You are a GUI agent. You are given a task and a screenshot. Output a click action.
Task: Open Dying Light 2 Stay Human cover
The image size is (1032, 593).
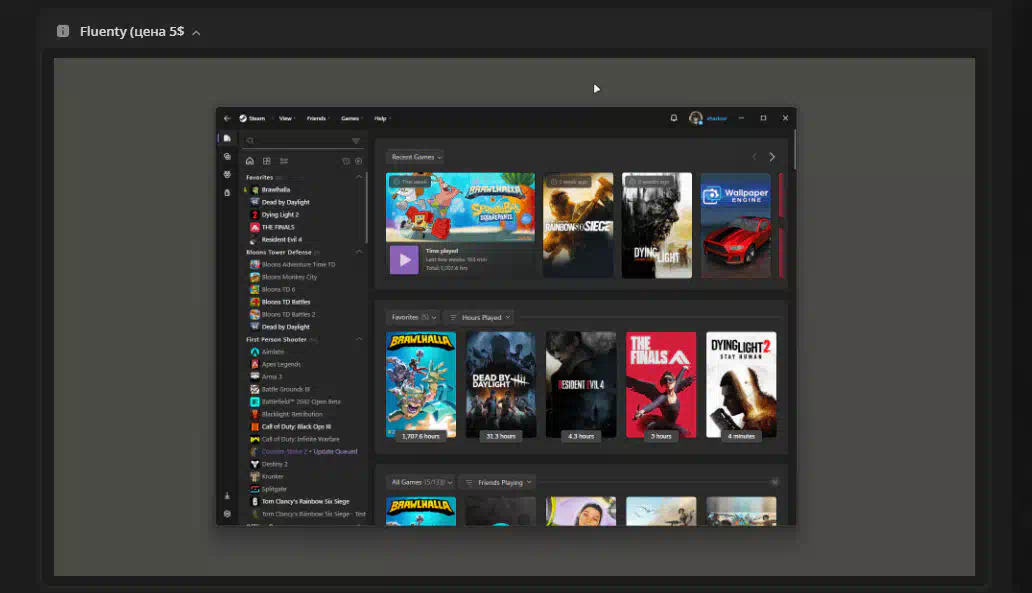[x=741, y=385]
